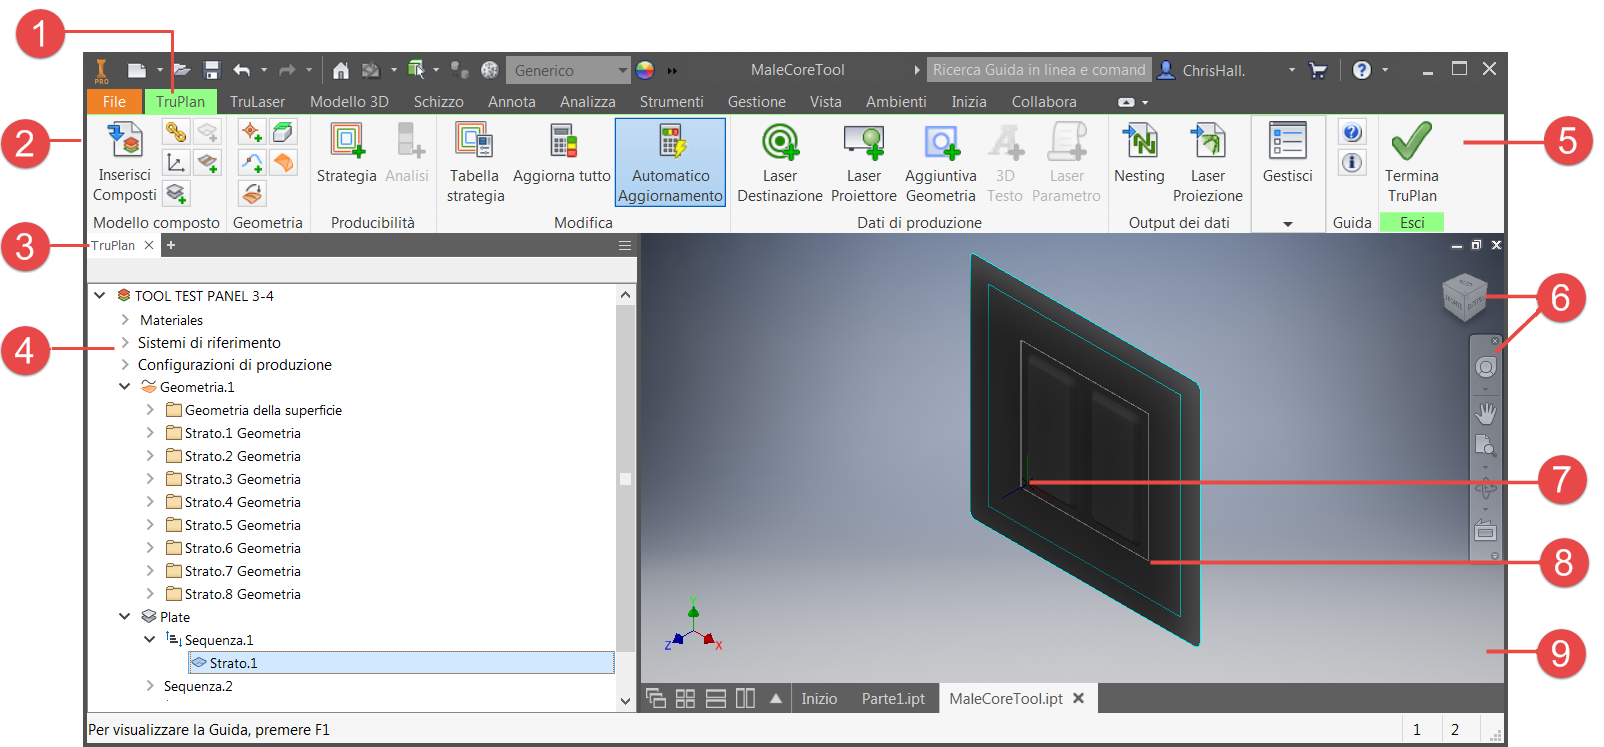Click the ViewCube in the viewport
The height and width of the screenshot is (747, 1604).
tap(1465, 297)
